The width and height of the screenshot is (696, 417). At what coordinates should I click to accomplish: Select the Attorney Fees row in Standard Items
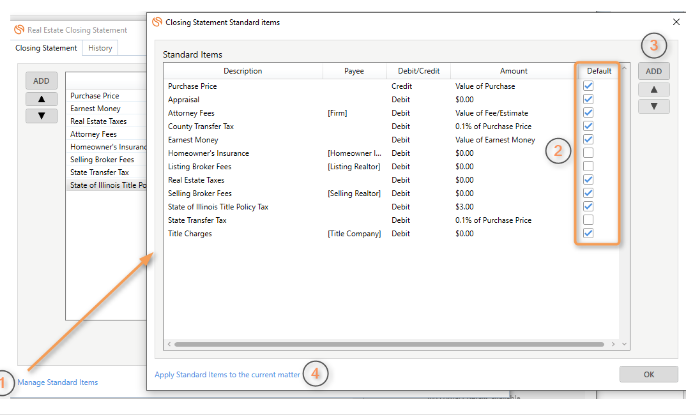pyautogui.click(x=190, y=114)
